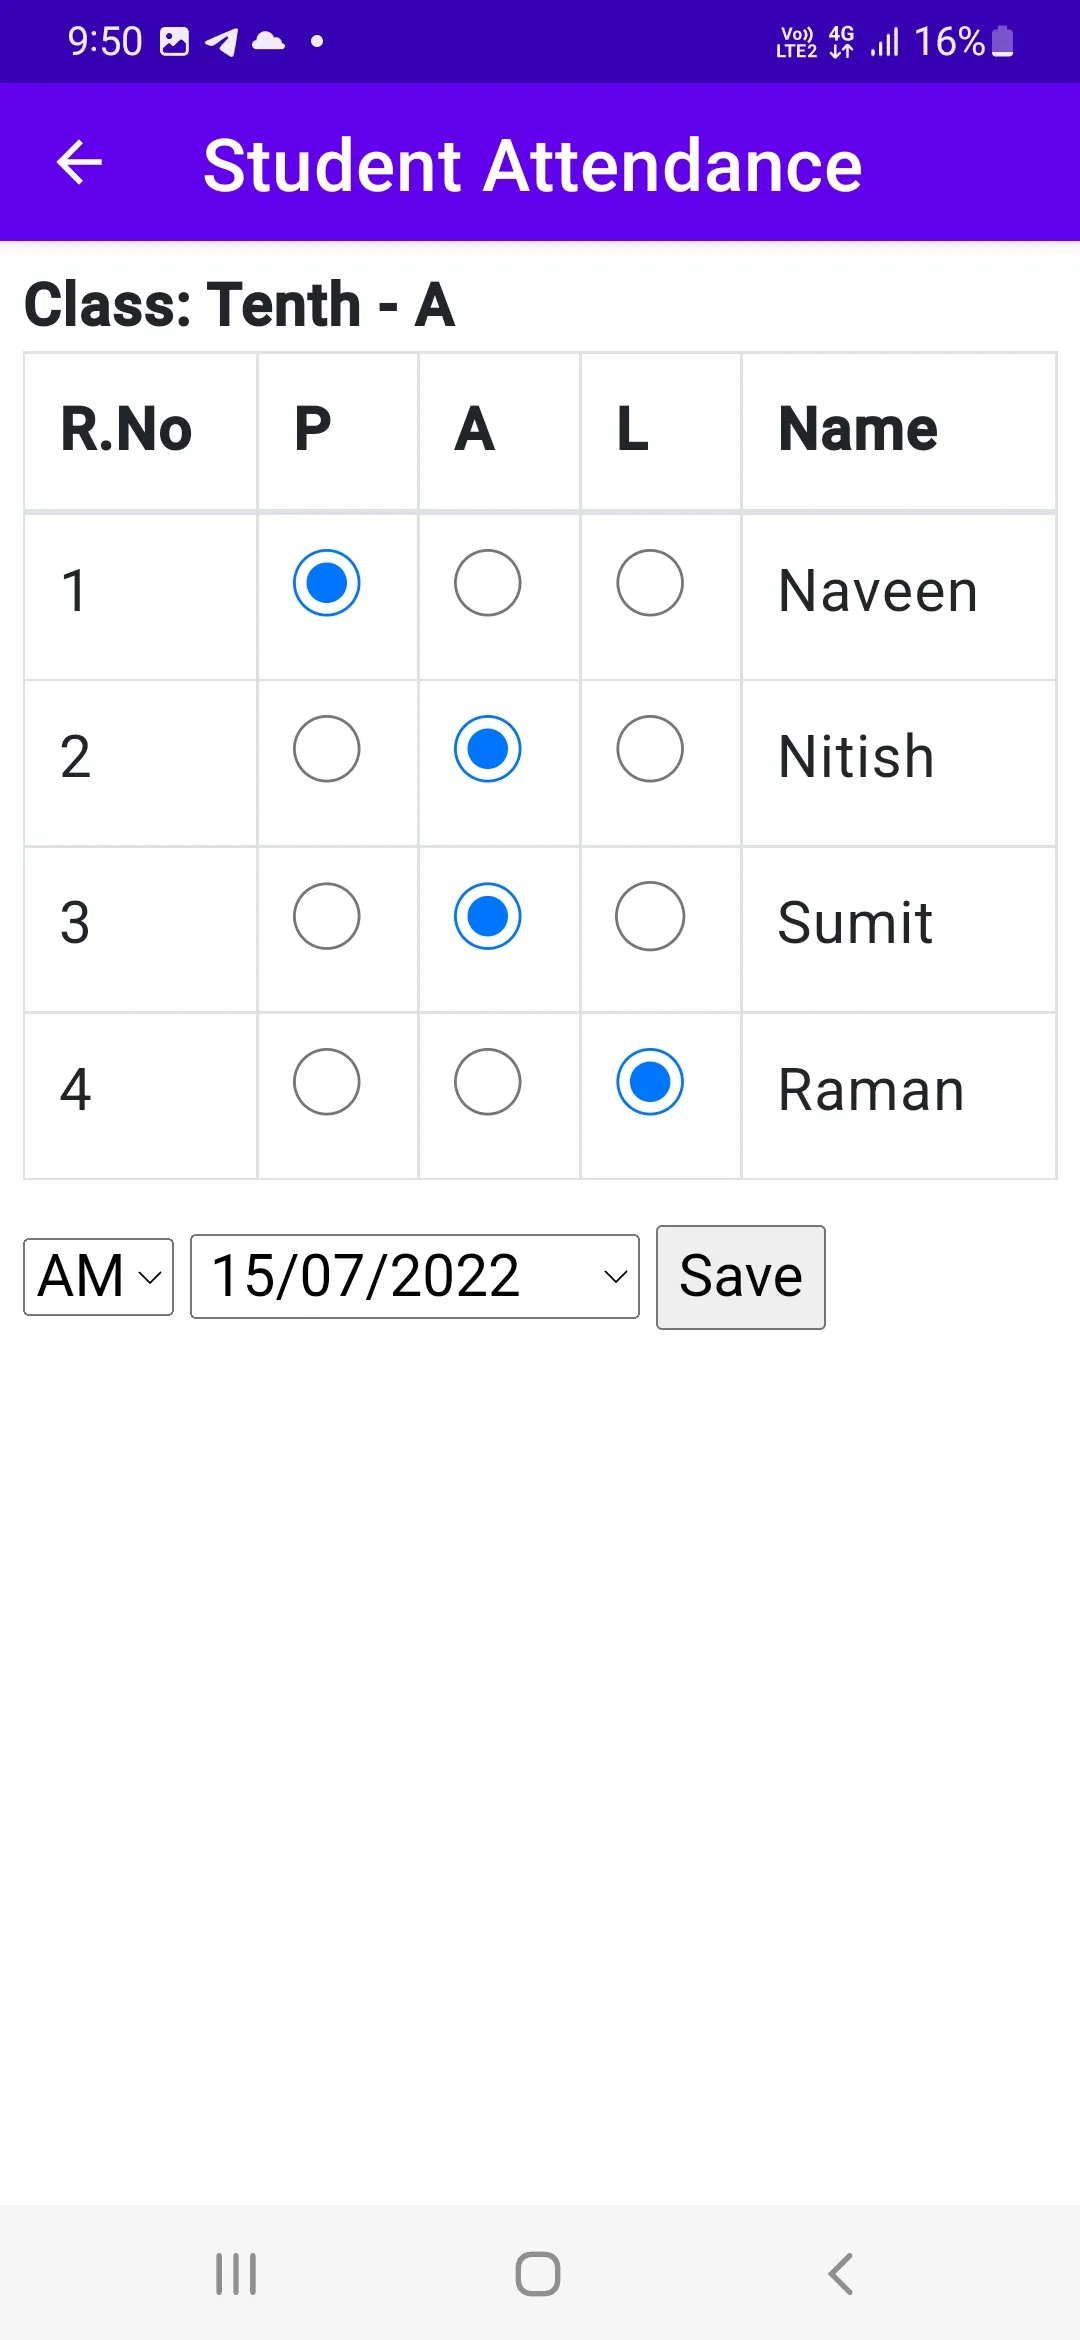Tap the R.No column header
The image size is (1080, 2340).
click(x=126, y=430)
